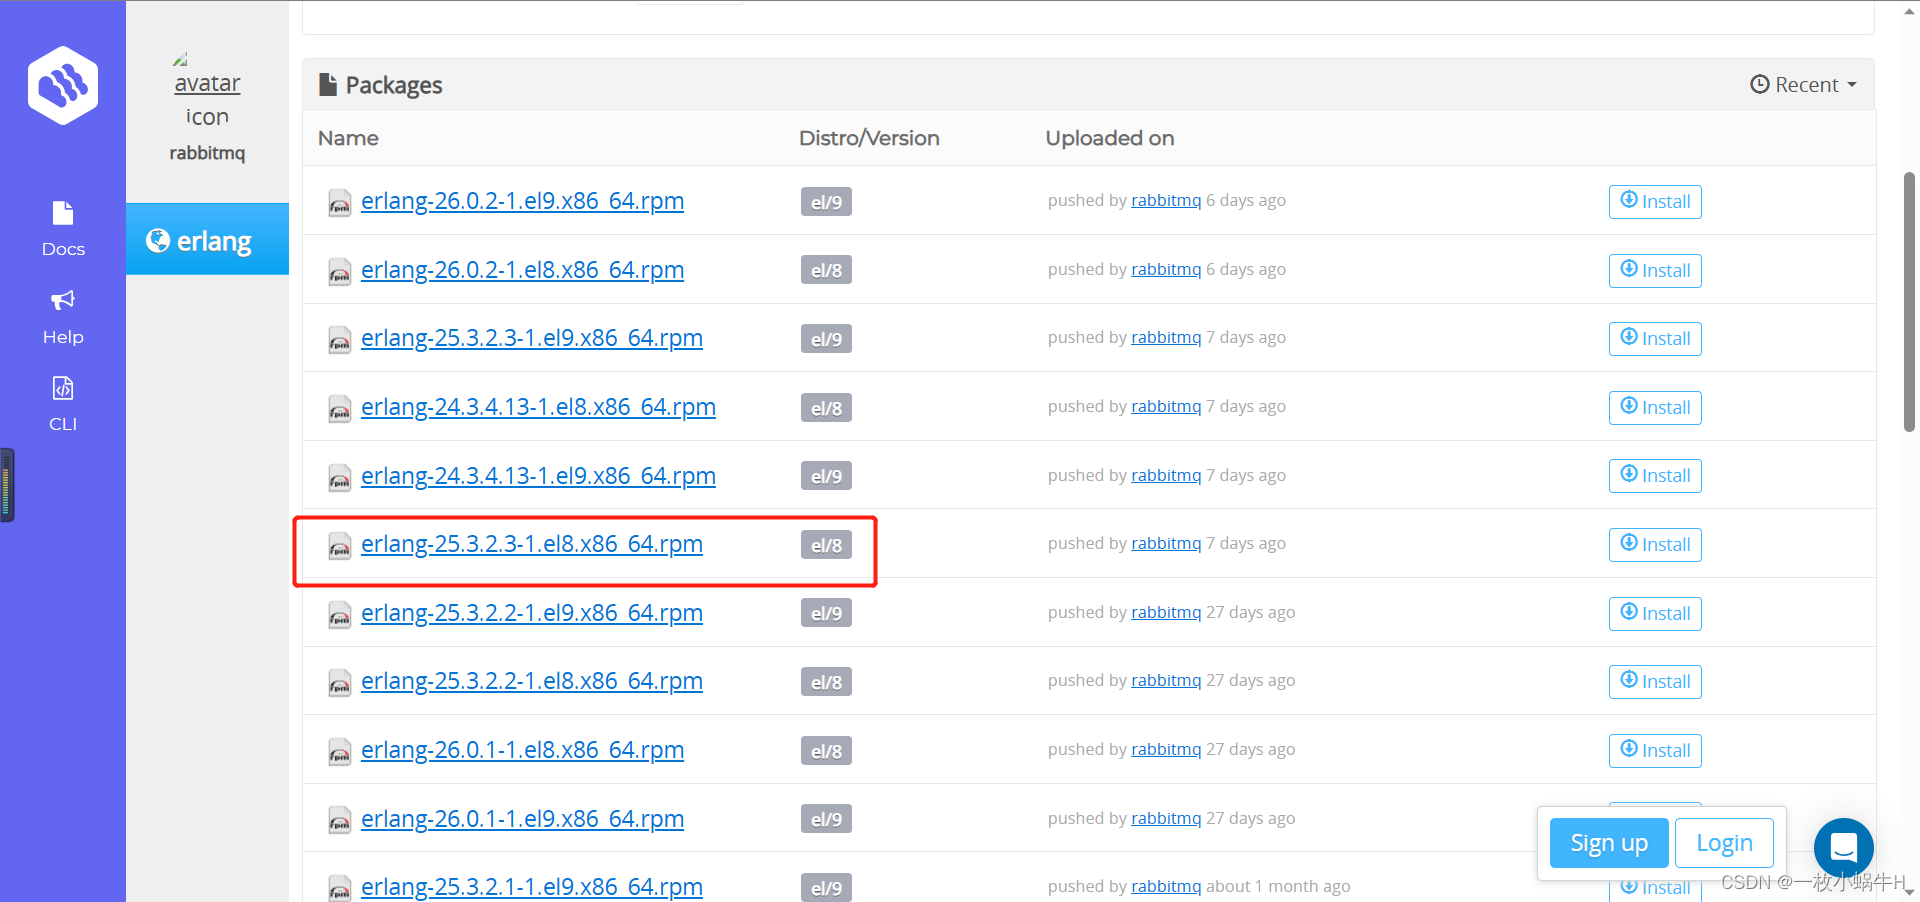Open erlang-26.0.1-1.el8.x86_64.rpm package link

tap(522, 750)
